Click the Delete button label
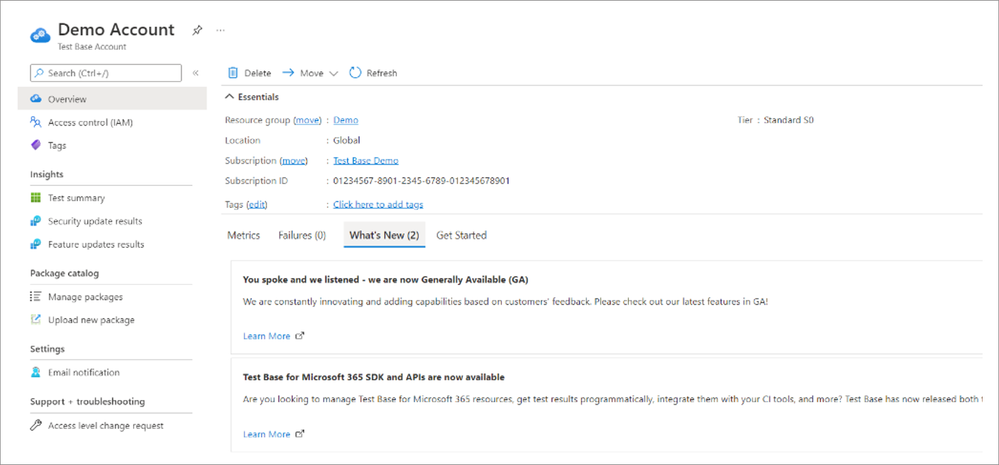999x465 pixels. [x=257, y=73]
